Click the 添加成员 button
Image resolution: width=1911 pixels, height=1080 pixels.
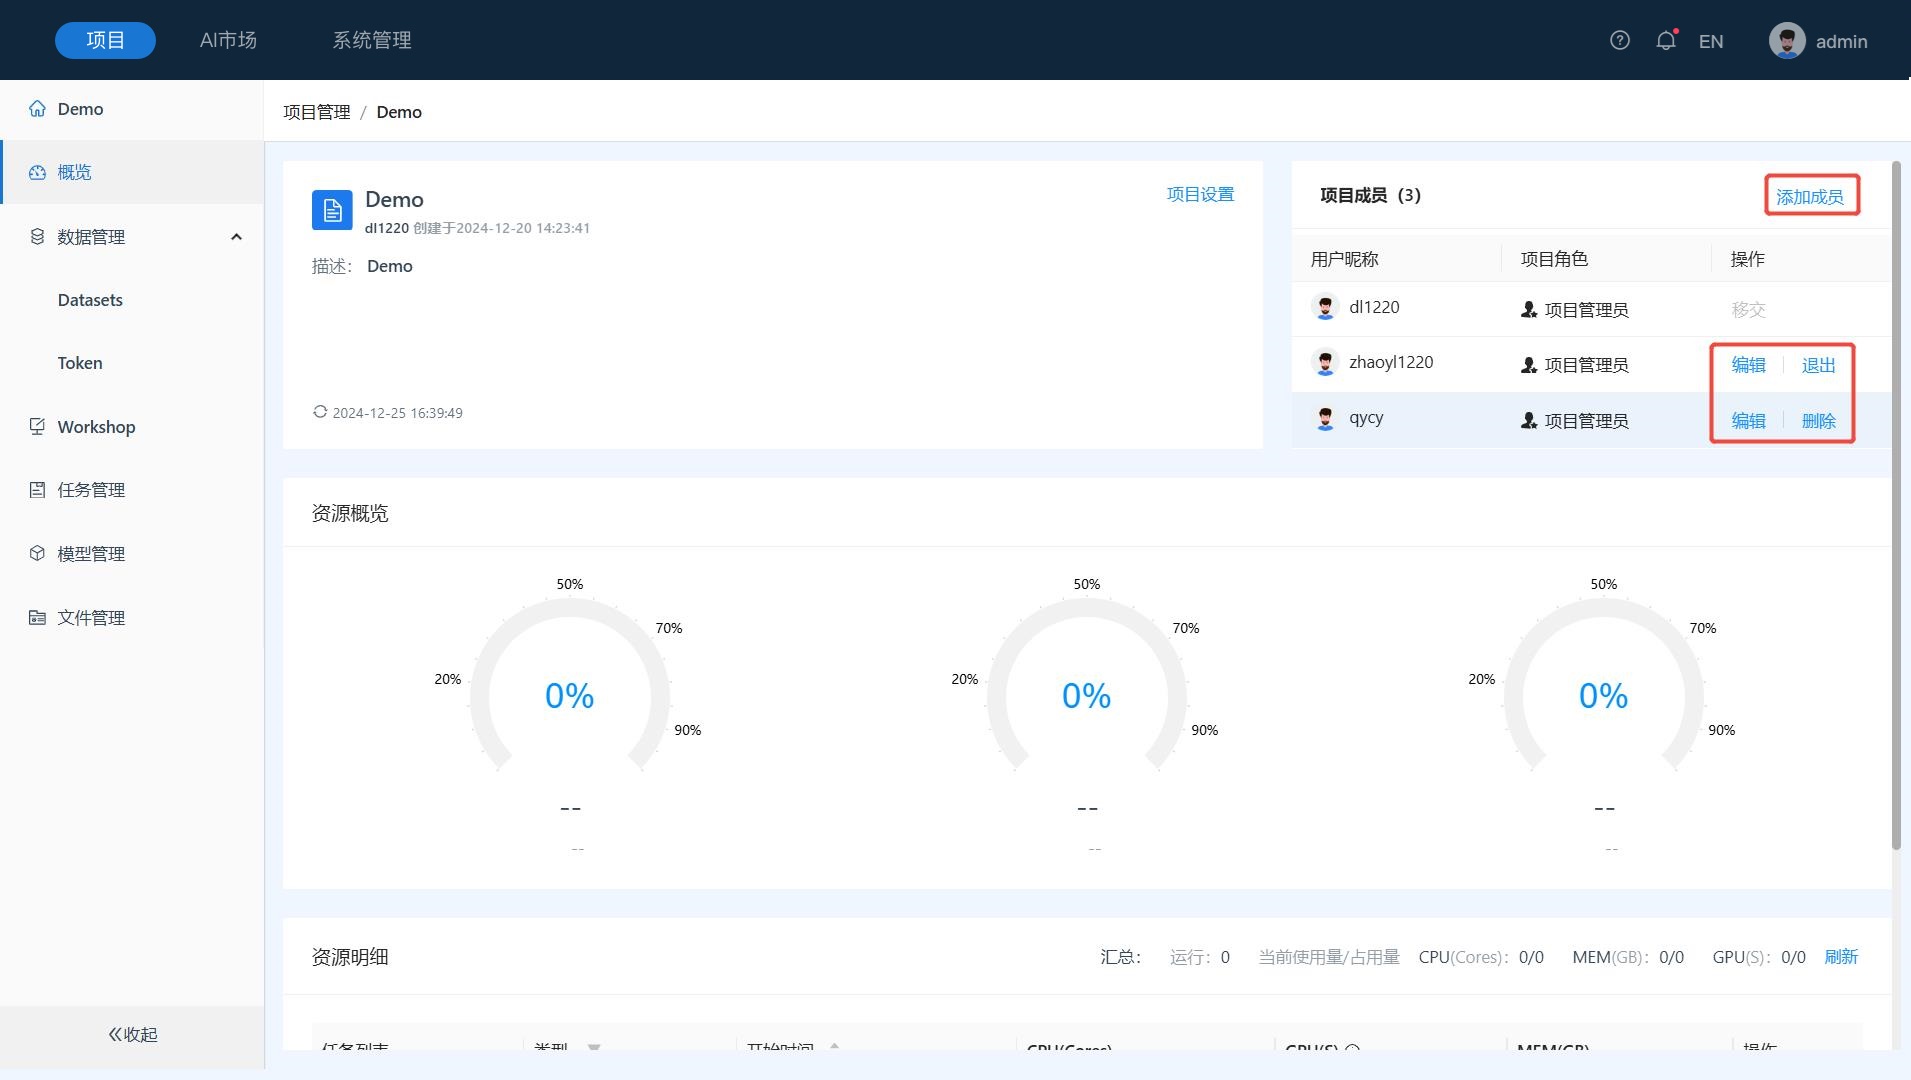pos(1809,196)
